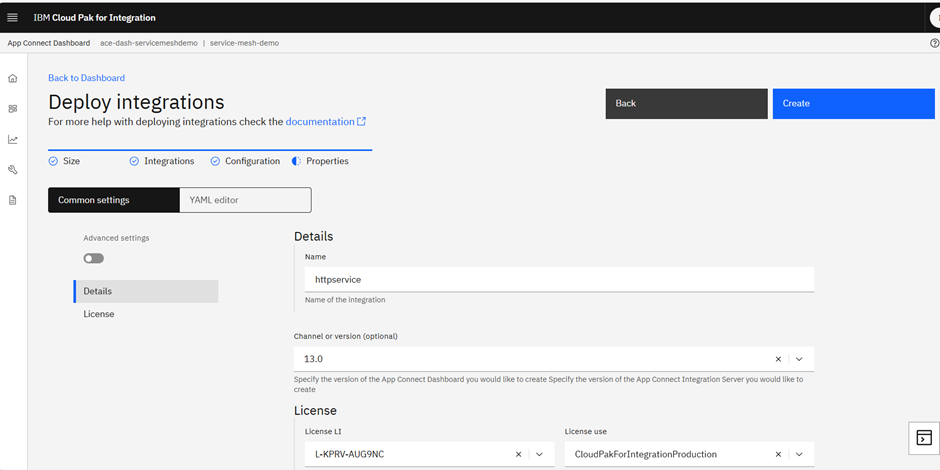This screenshot has width=940, height=470.
Task: Select Details in the settings navigation
Action: click(x=146, y=291)
